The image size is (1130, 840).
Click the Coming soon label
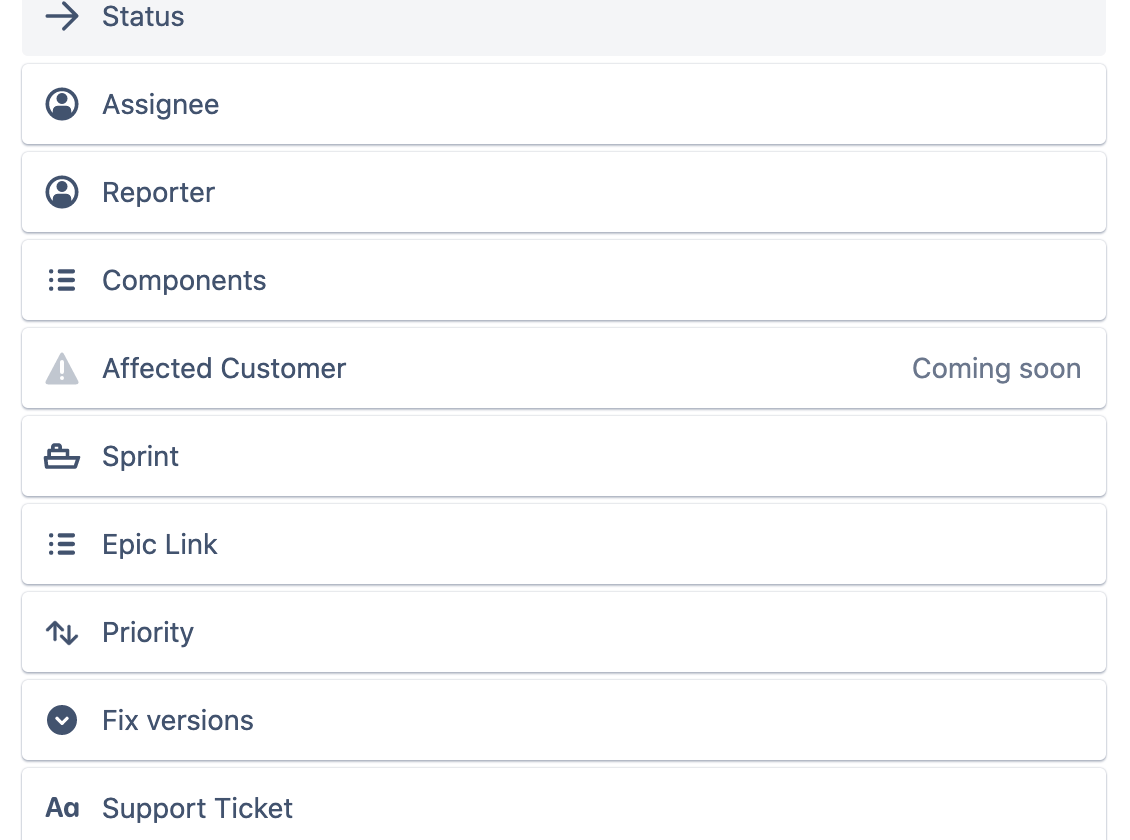996,369
